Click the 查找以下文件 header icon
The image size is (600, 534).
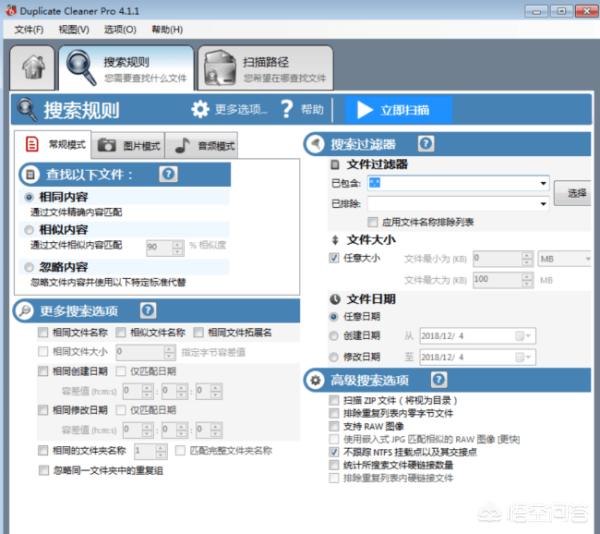tap(30, 174)
